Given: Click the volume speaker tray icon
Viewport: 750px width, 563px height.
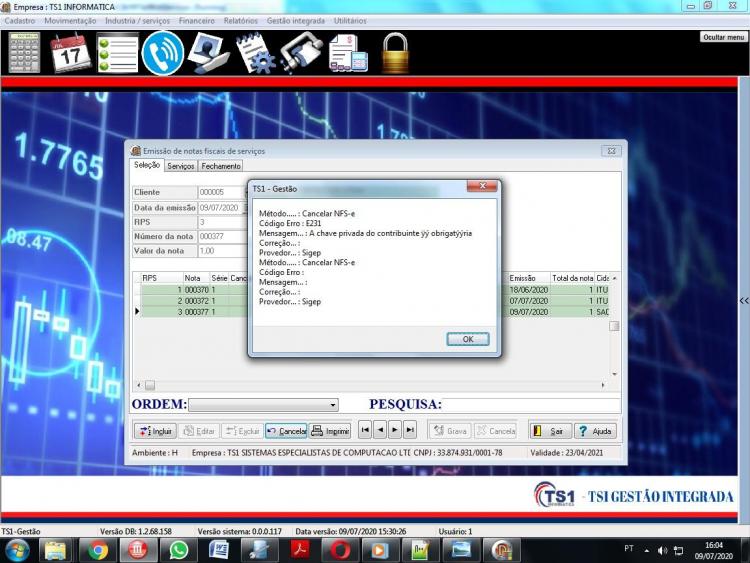Looking at the screenshot, I should [x=662, y=551].
